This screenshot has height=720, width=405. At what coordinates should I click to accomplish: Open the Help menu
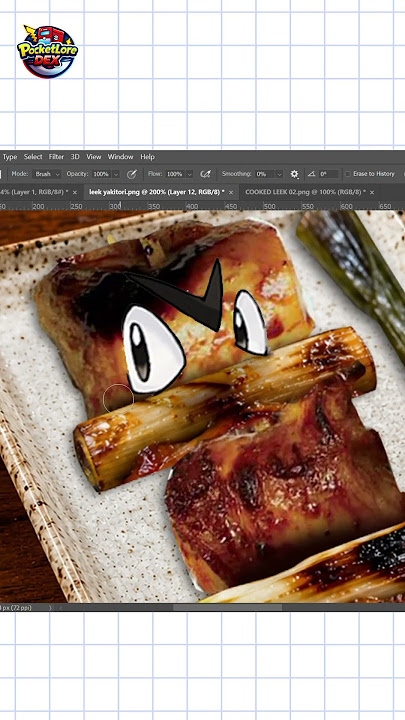pos(147,157)
